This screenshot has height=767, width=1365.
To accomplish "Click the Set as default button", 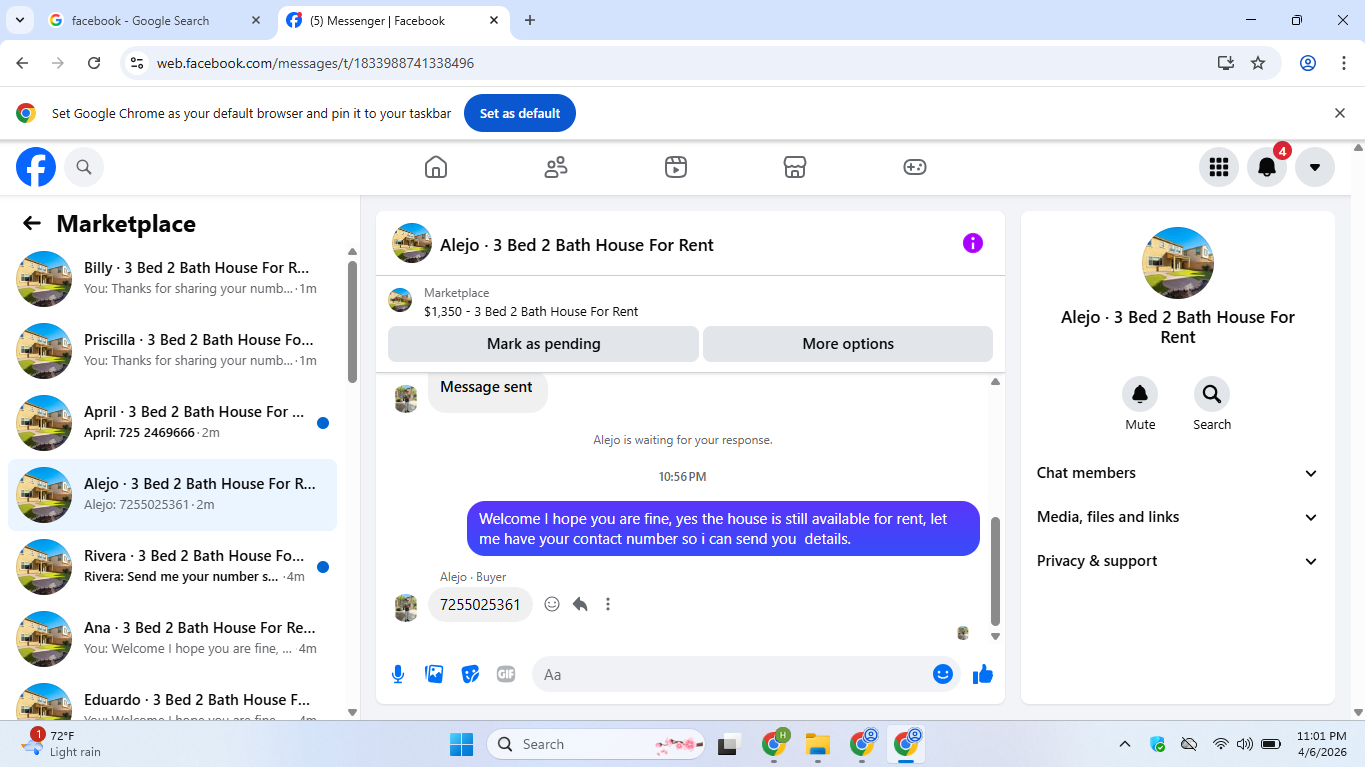I will 520,113.
